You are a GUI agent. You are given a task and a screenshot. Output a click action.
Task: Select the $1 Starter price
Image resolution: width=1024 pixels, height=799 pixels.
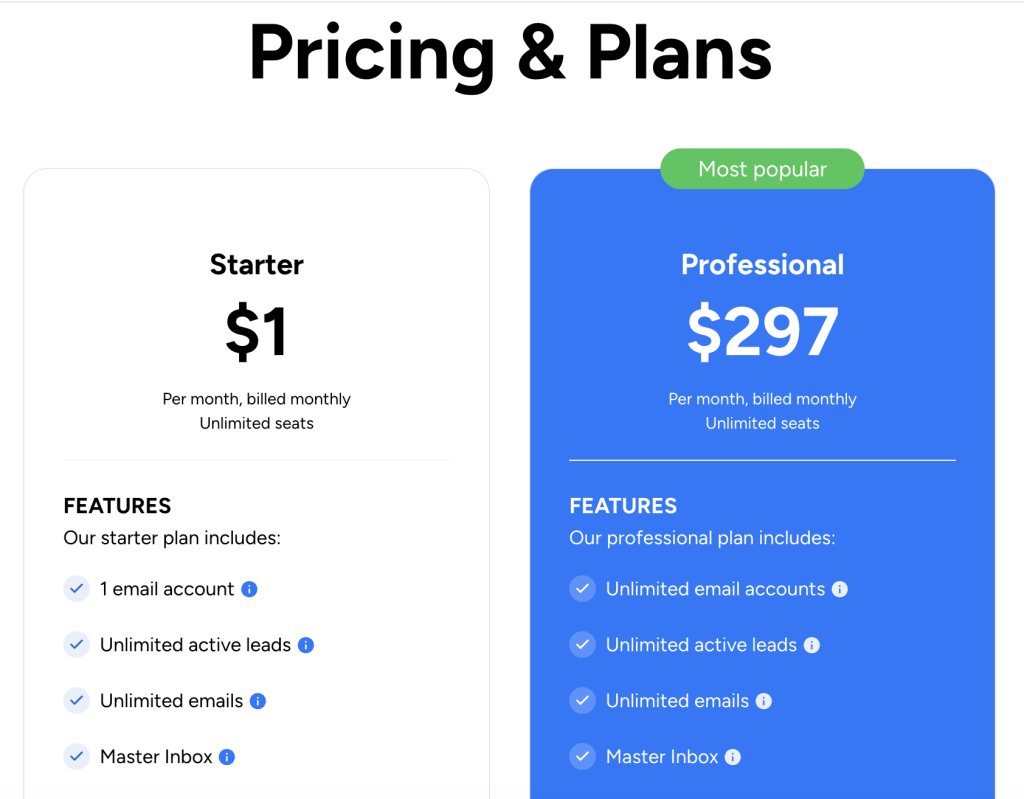256,333
